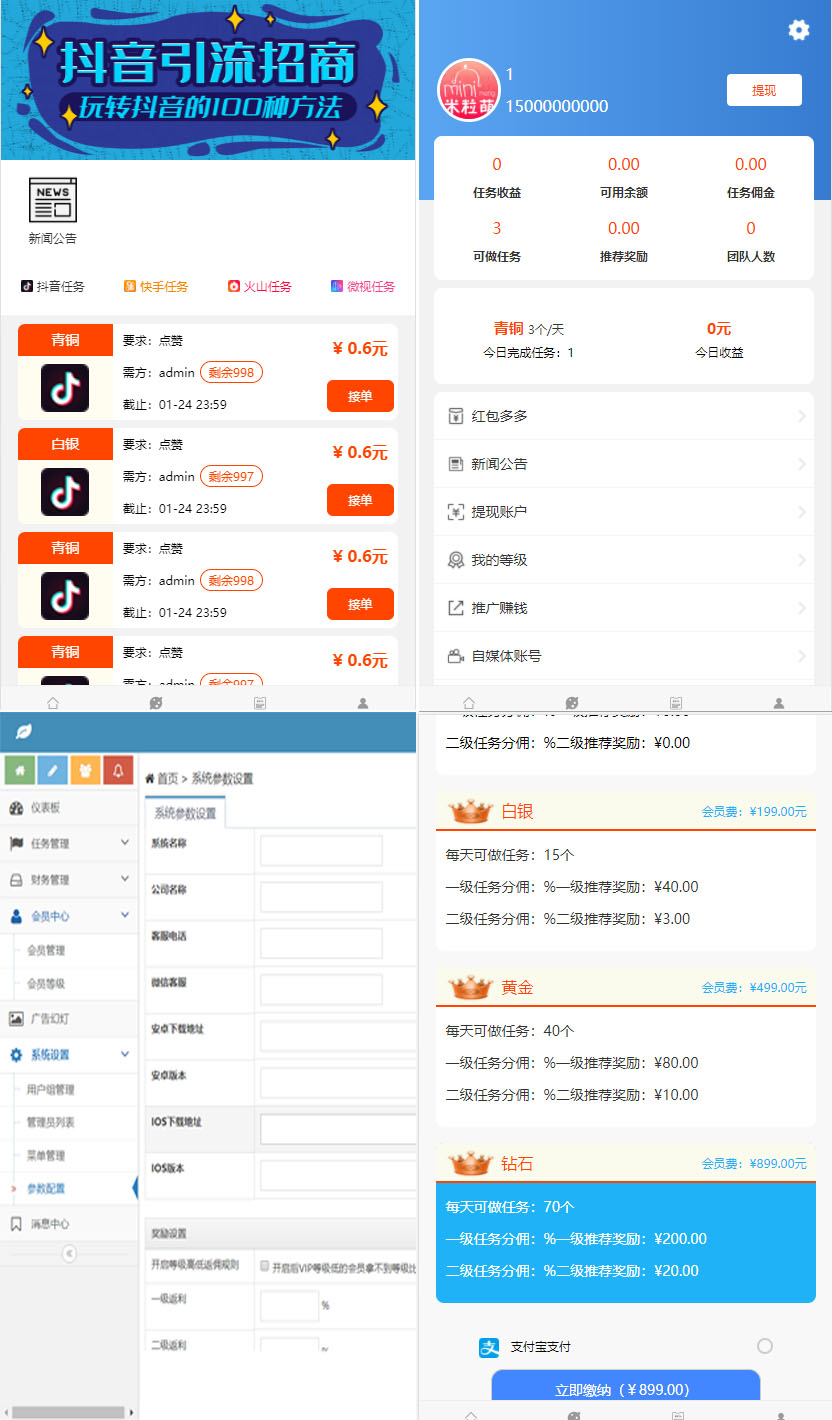Open the profile person icon in bottom navigation

362,703
